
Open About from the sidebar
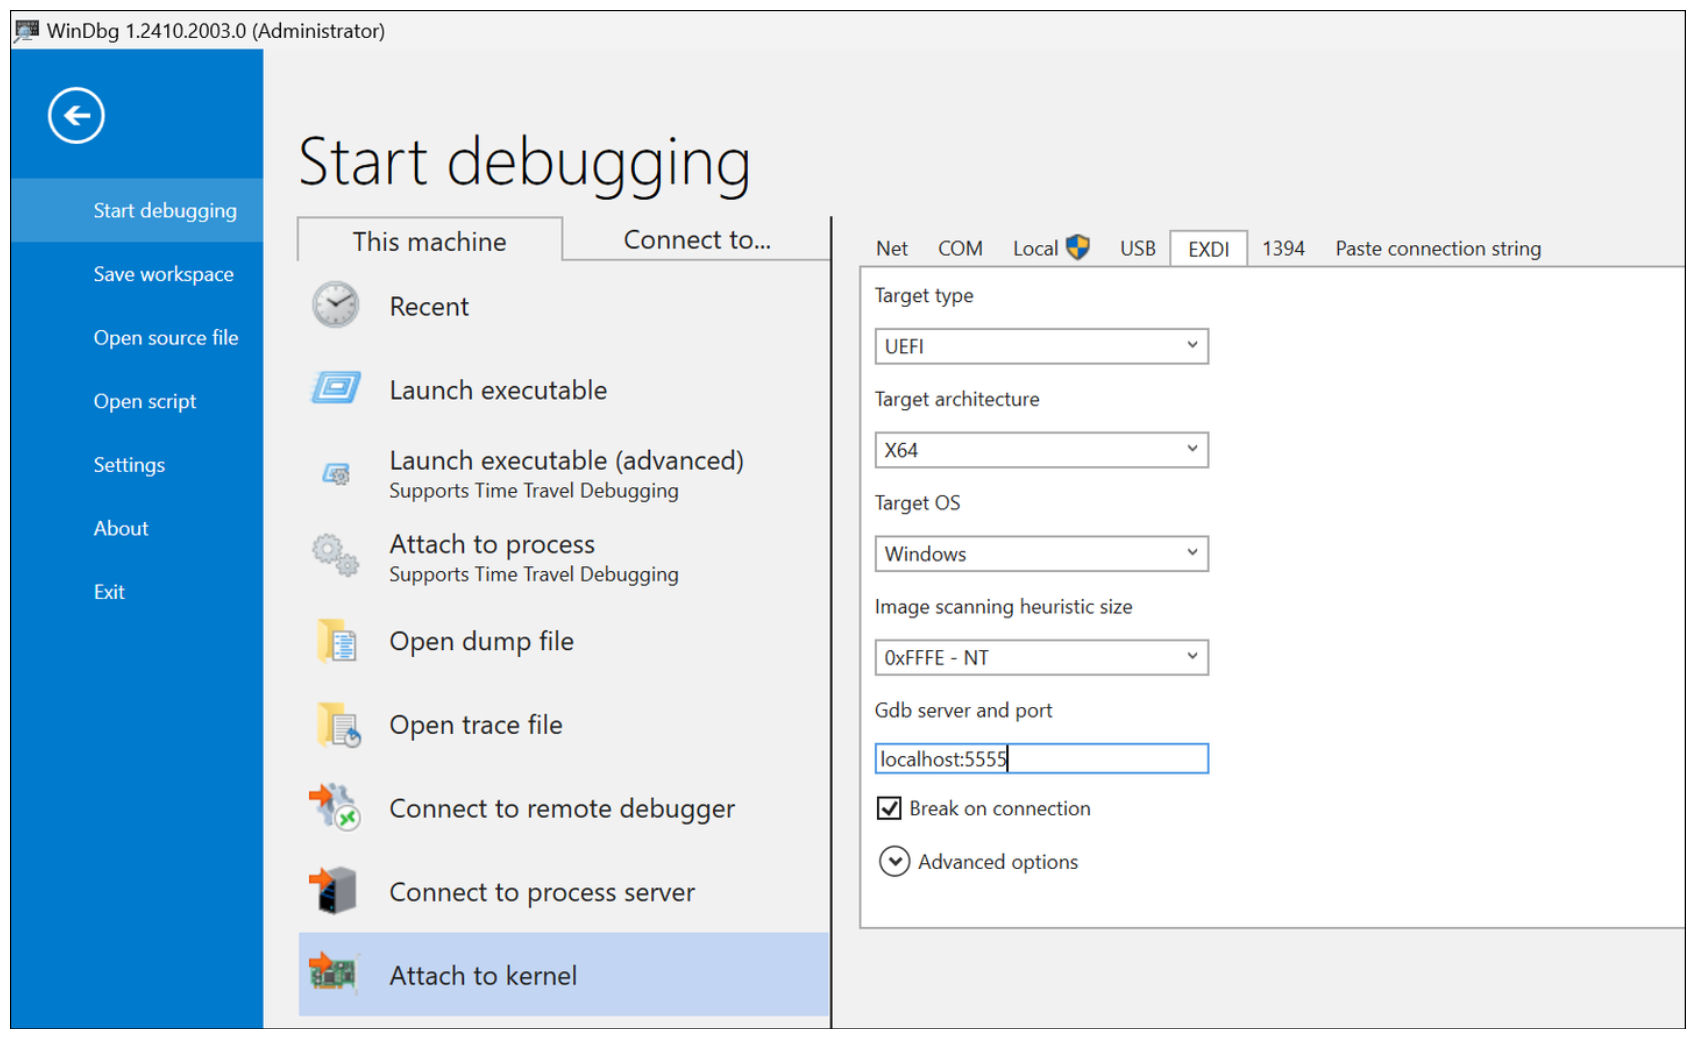click(137, 528)
